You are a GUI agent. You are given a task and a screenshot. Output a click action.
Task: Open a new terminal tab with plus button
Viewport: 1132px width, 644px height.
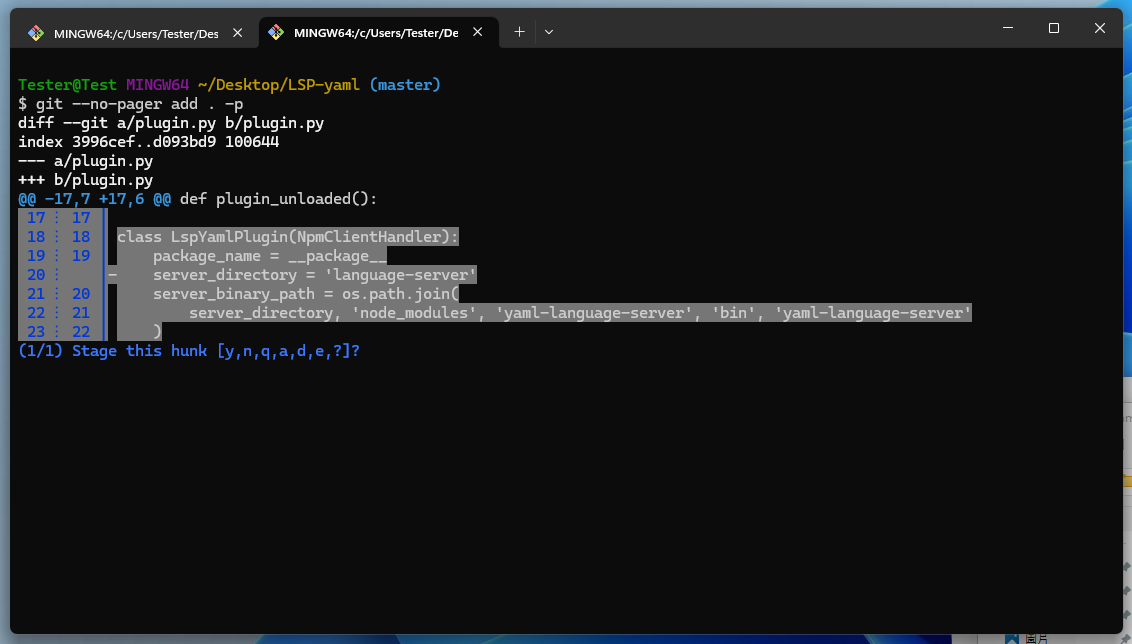(519, 32)
